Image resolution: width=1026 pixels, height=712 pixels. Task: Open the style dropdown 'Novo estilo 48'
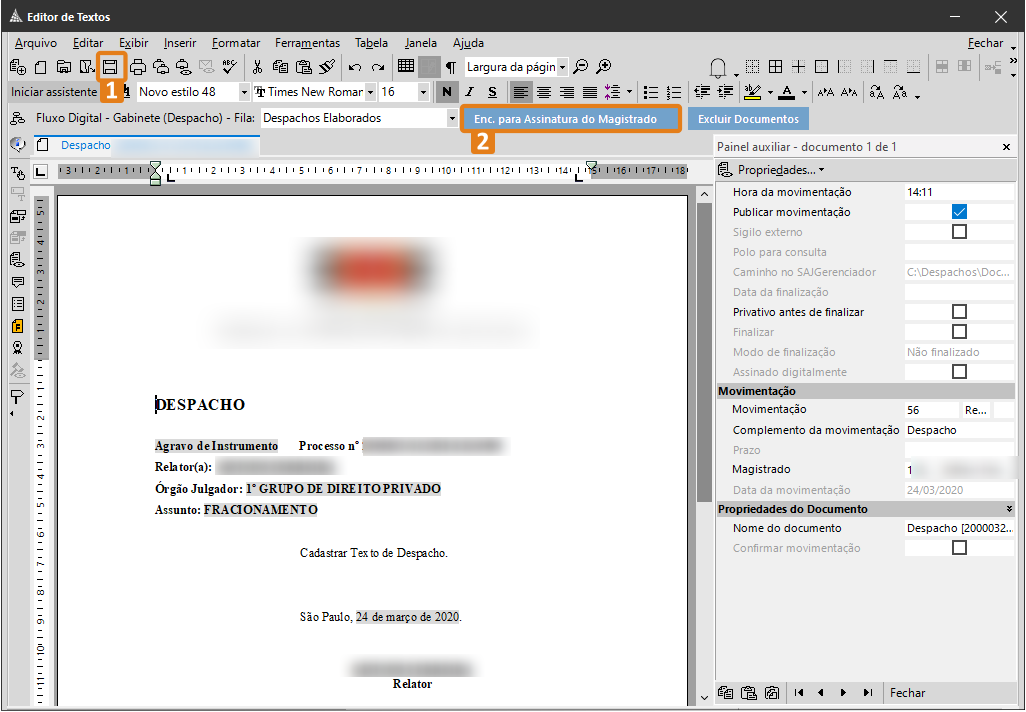pyautogui.click(x=244, y=92)
